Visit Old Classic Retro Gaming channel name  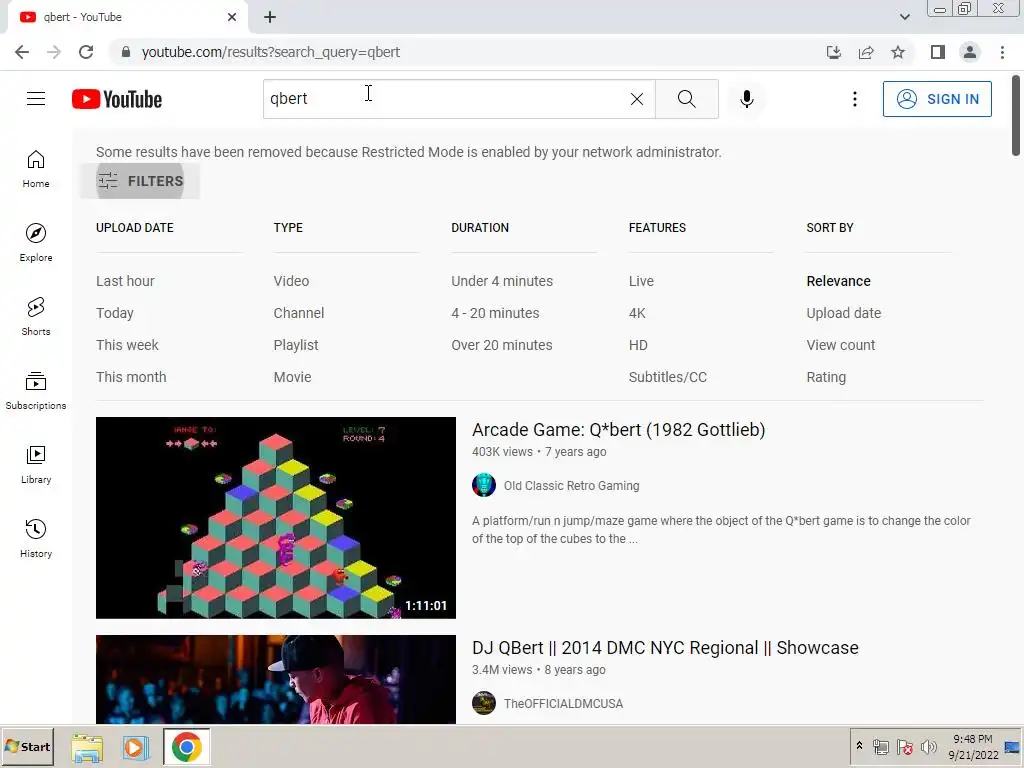point(571,486)
